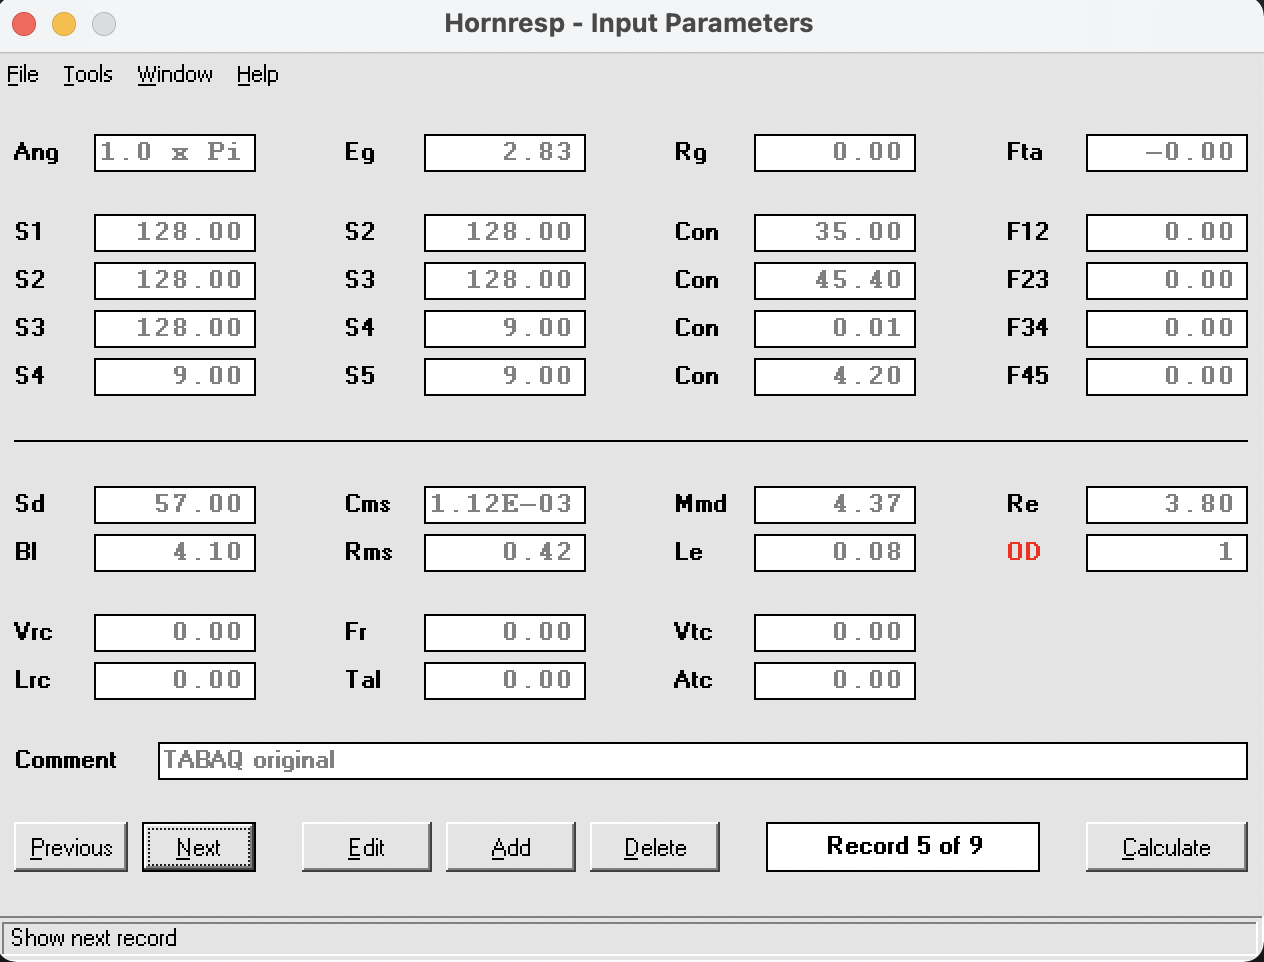Image resolution: width=1264 pixels, height=962 pixels.
Task: Select the Ang field showing 1.0 x Pi
Action: pos(175,153)
